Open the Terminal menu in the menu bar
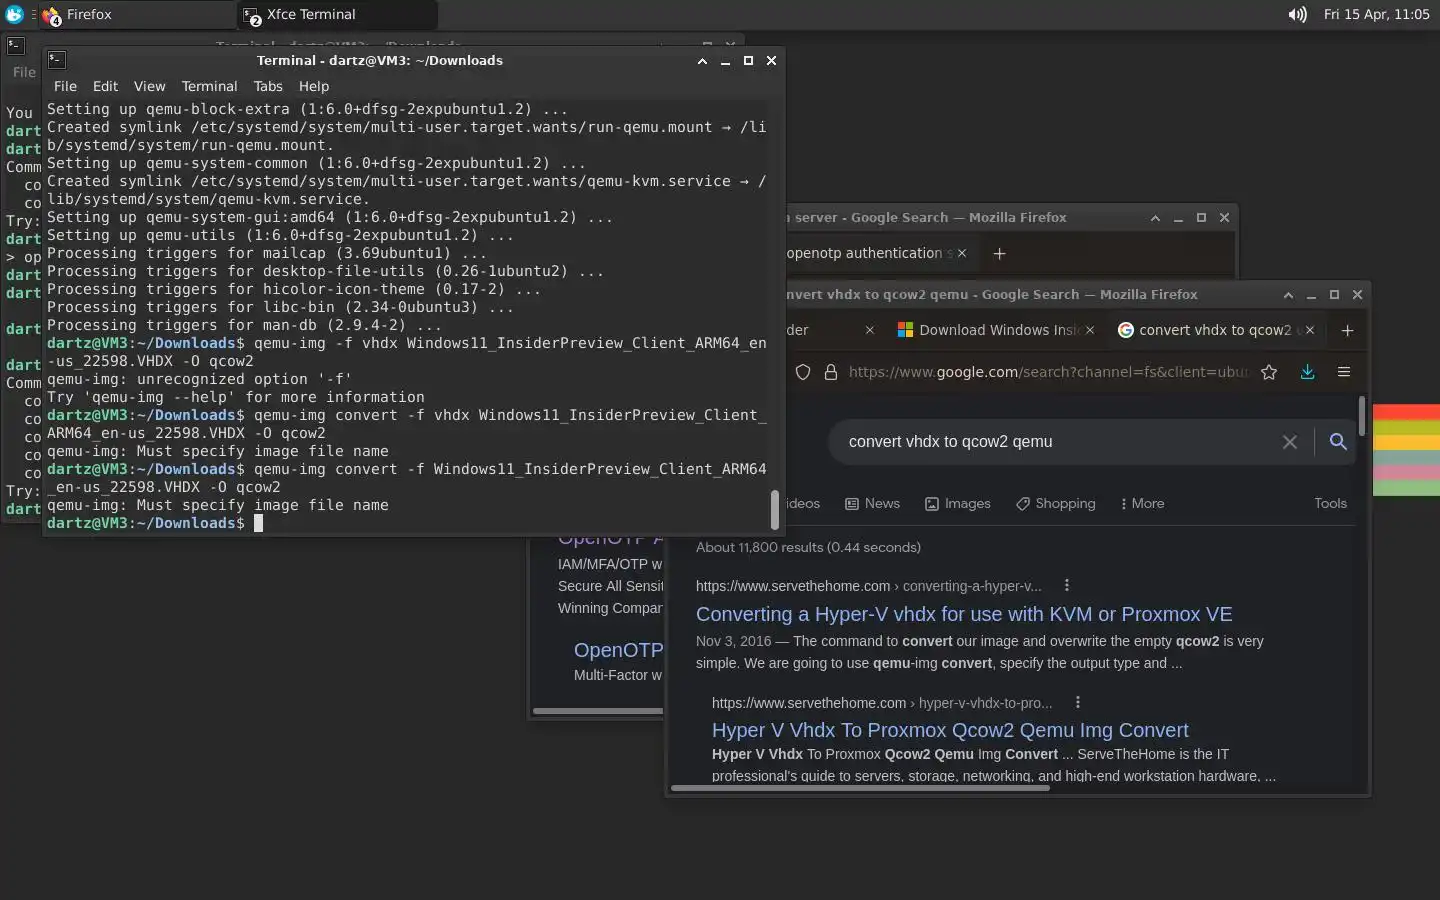 [x=209, y=86]
